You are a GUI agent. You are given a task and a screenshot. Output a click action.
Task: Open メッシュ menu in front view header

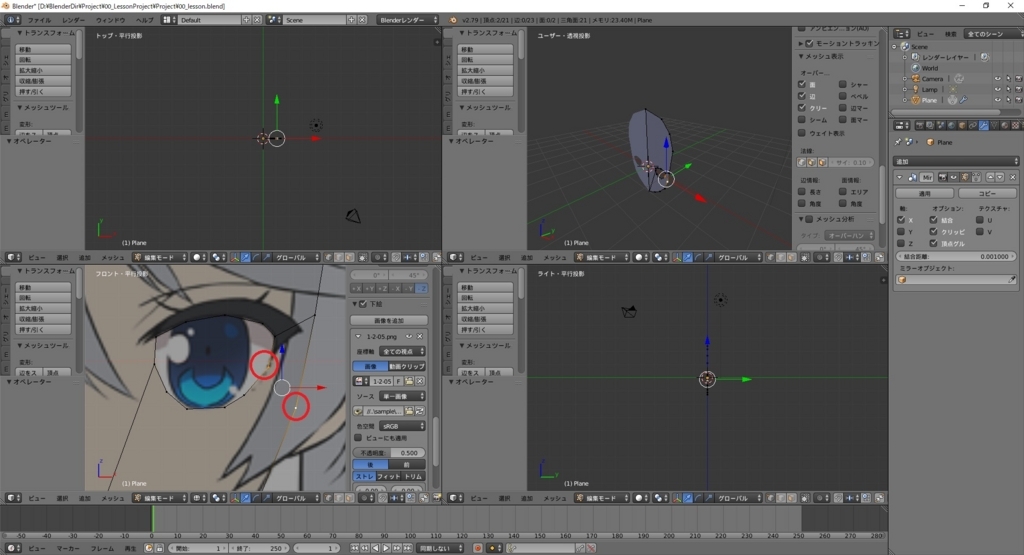click(x=112, y=498)
